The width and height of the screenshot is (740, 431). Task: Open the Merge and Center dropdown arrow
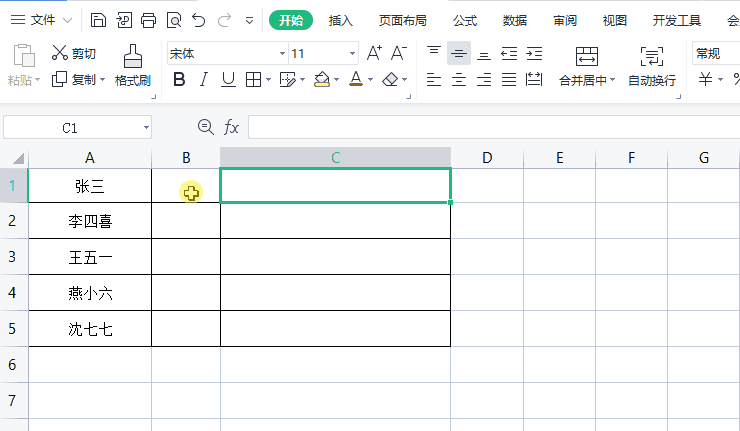612,79
